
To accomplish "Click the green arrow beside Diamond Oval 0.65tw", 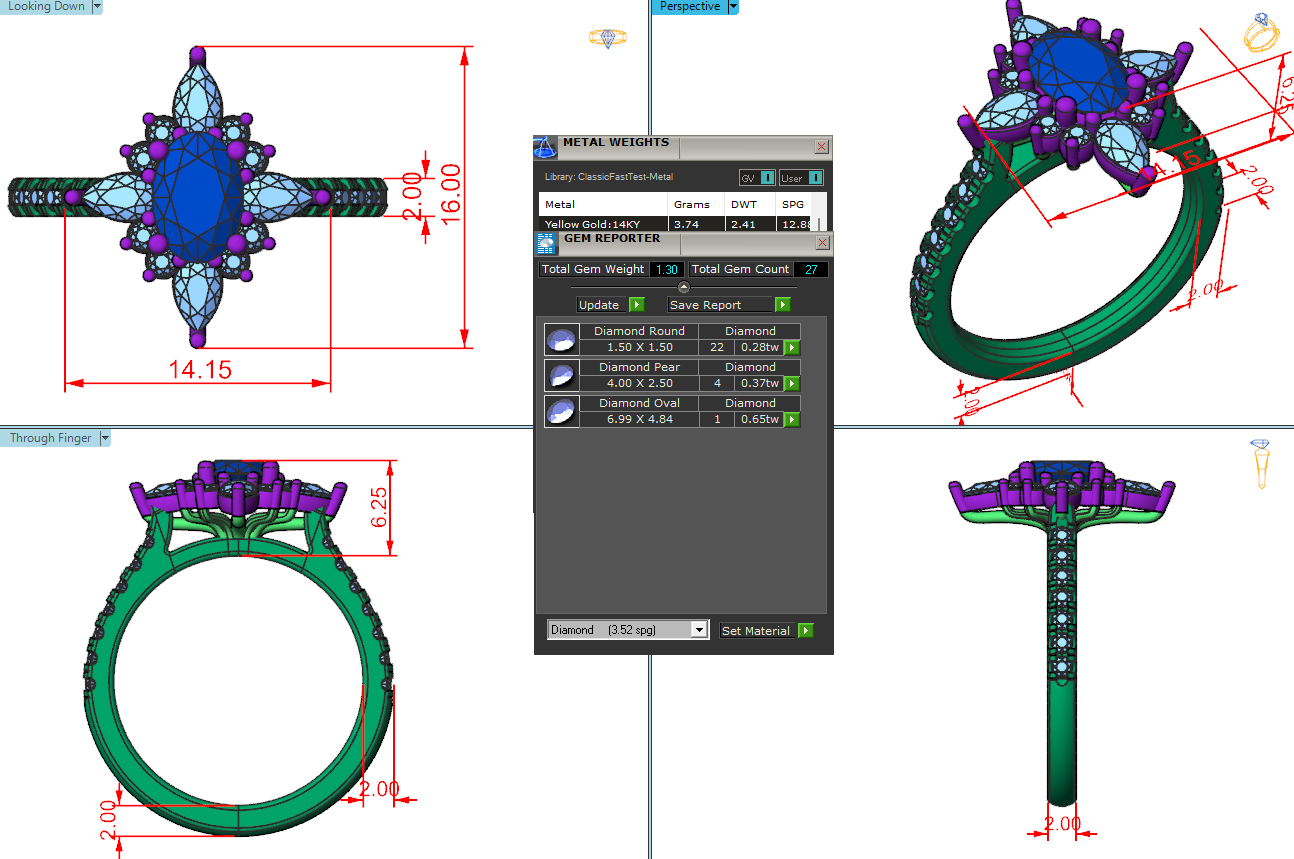I will tap(792, 420).
